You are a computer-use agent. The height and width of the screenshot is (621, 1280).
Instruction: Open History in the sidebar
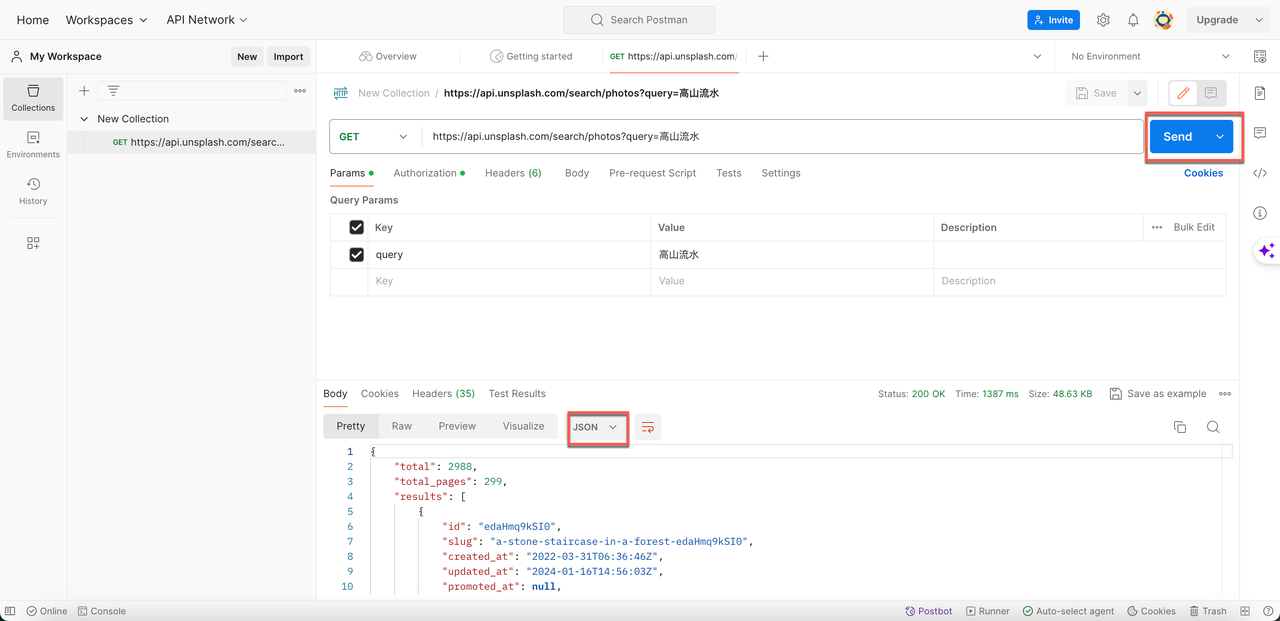click(33, 191)
